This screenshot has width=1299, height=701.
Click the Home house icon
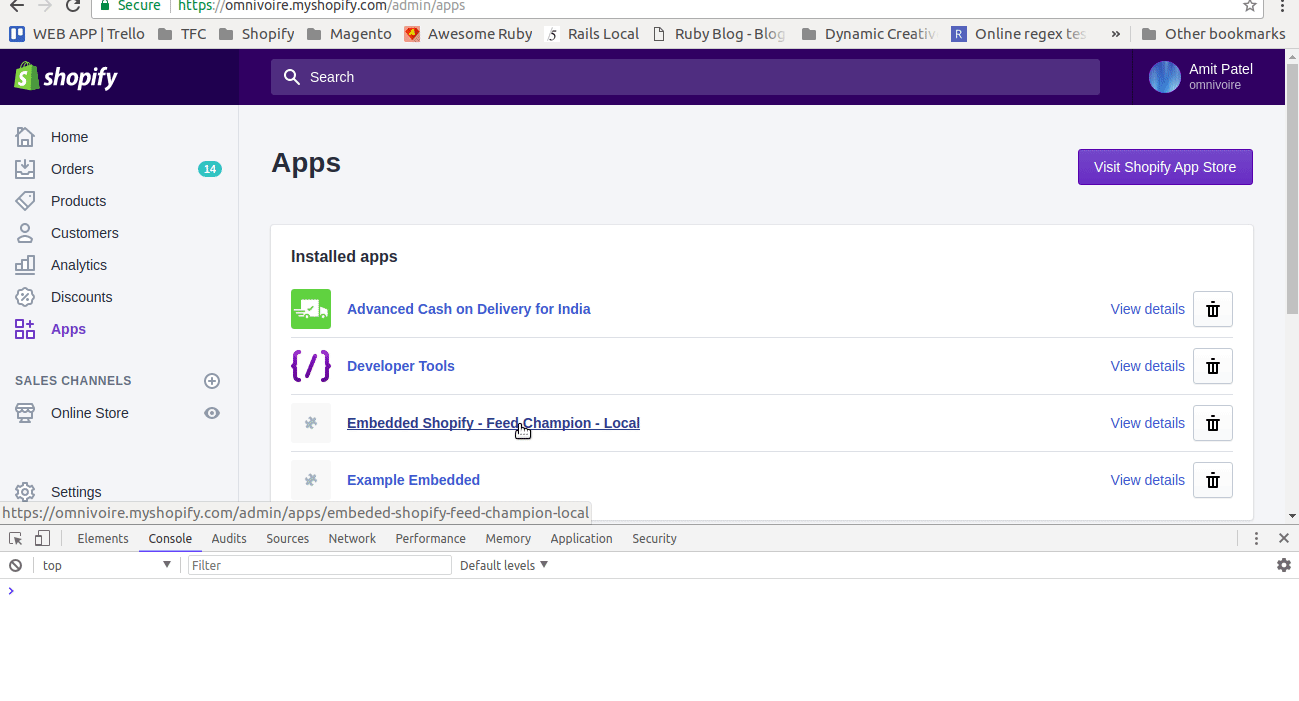tap(25, 137)
